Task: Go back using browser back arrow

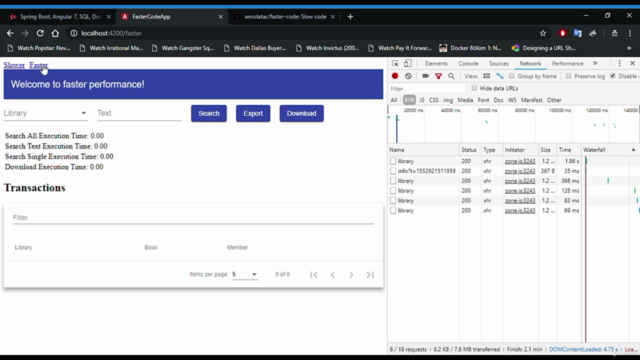Action: point(10,33)
